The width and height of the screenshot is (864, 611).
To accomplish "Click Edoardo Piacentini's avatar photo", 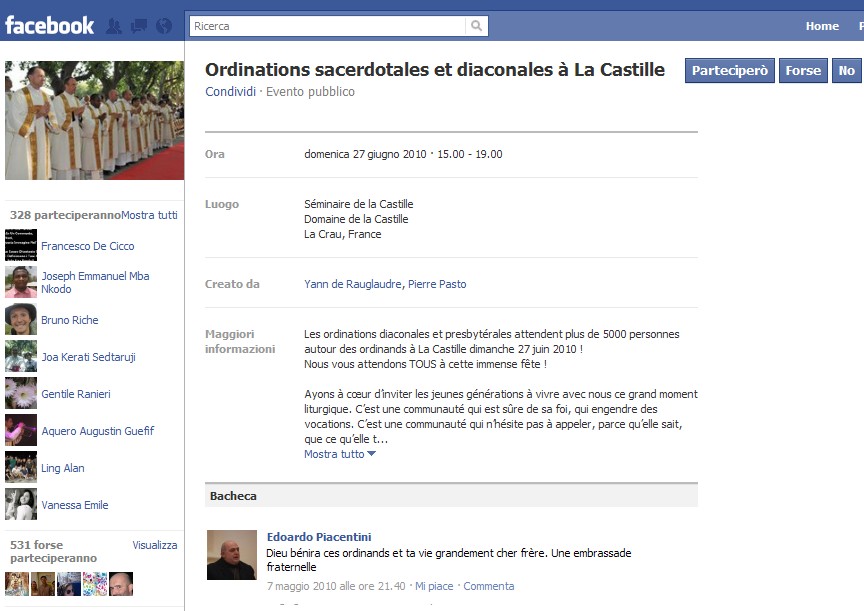I will click(232, 555).
